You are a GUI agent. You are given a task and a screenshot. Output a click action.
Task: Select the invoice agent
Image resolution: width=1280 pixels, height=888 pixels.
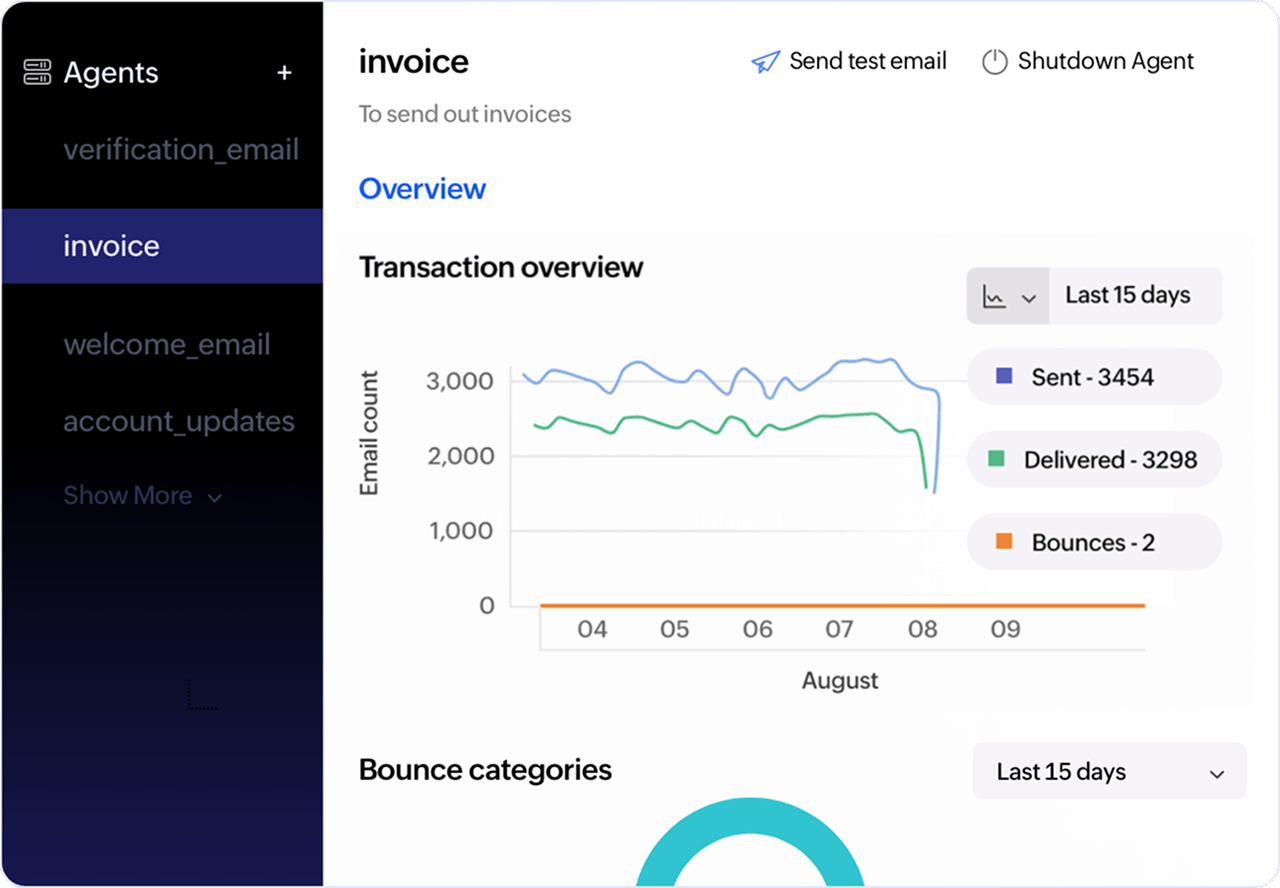tap(162, 246)
